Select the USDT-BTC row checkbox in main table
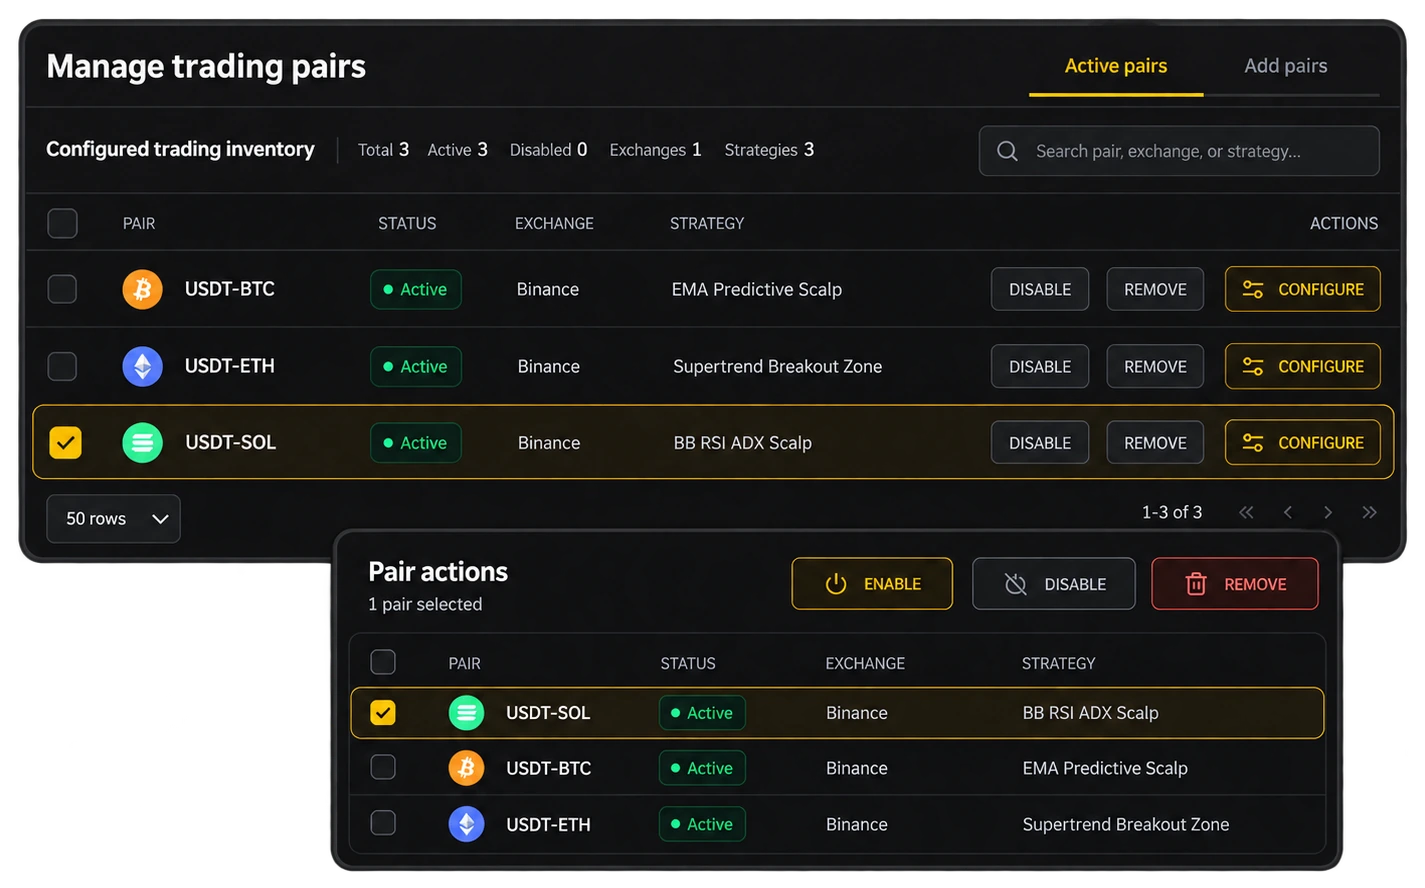1425x888 pixels. click(x=62, y=289)
